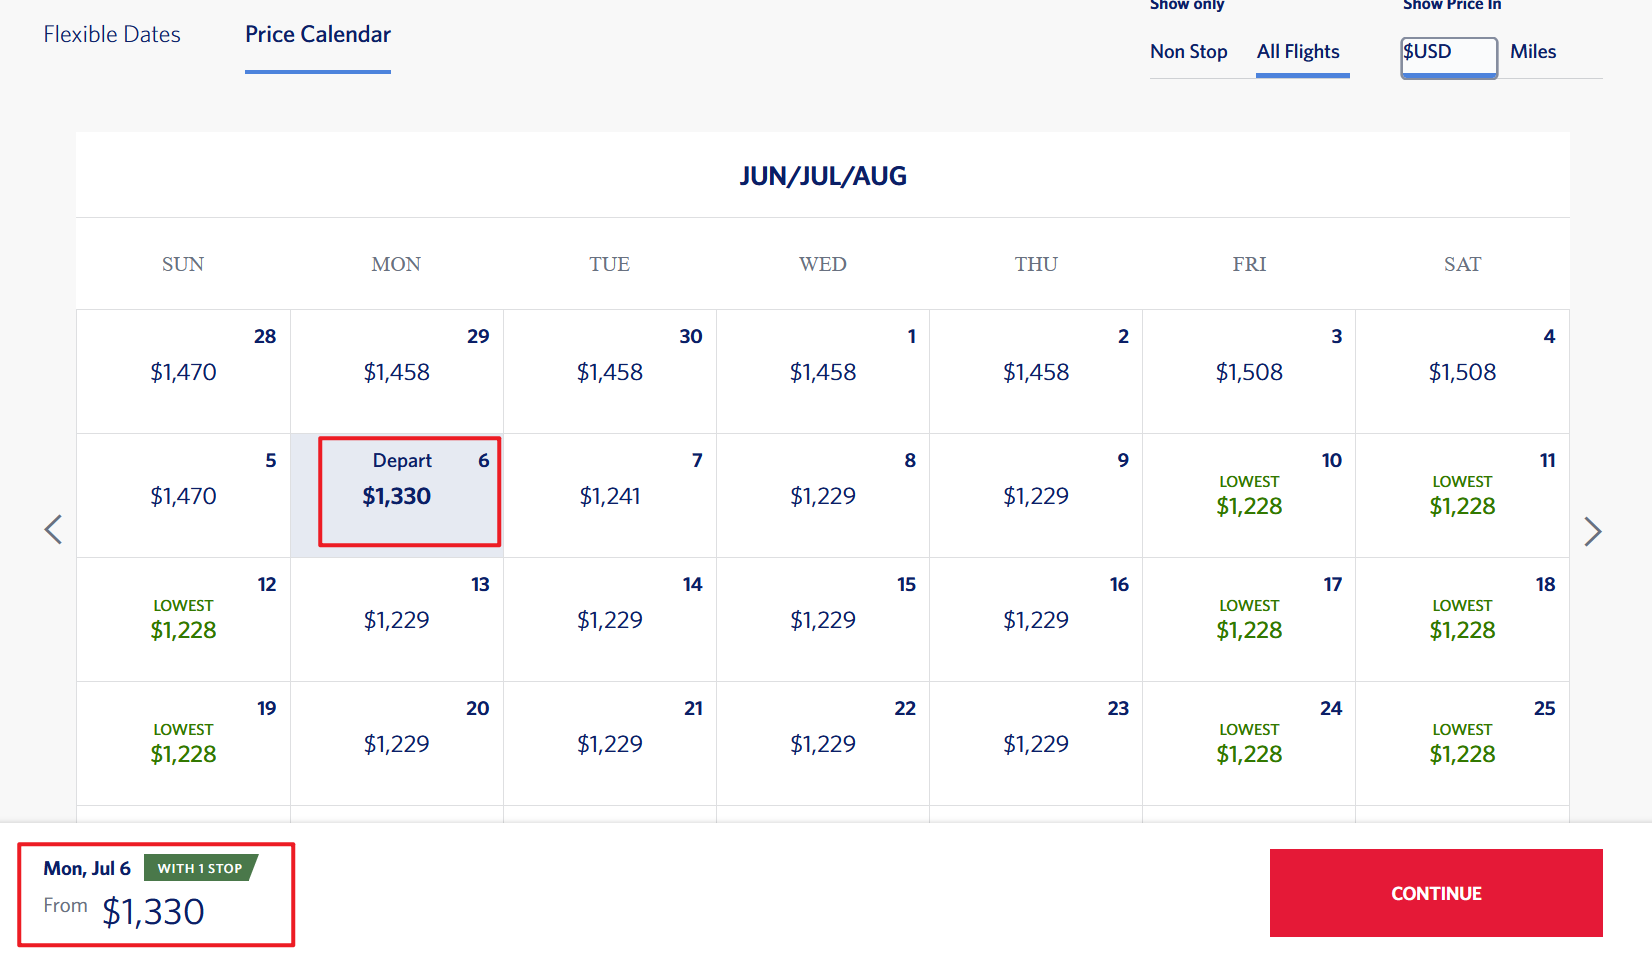Click the WITH 1 STOP badge
Image resolution: width=1652 pixels, height=963 pixels.
[200, 868]
